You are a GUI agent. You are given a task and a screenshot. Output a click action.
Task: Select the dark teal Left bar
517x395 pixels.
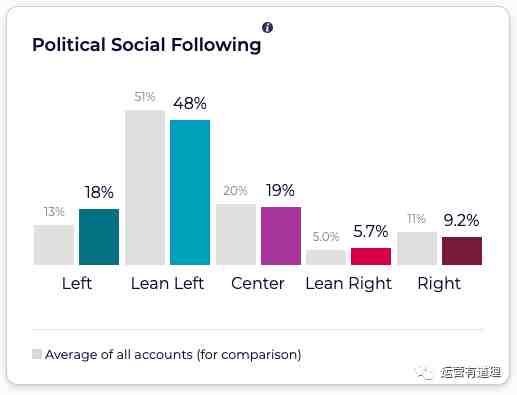pyautogui.click(x=99, y=237)
